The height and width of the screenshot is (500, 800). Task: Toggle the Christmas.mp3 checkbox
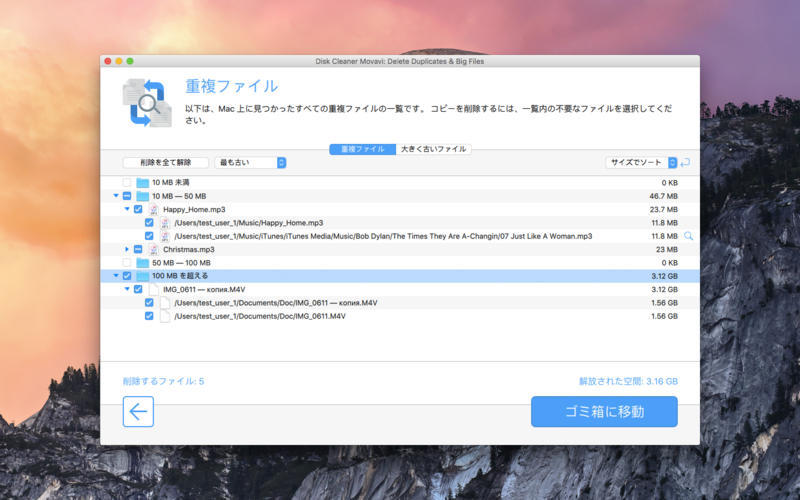pos(138,249)
